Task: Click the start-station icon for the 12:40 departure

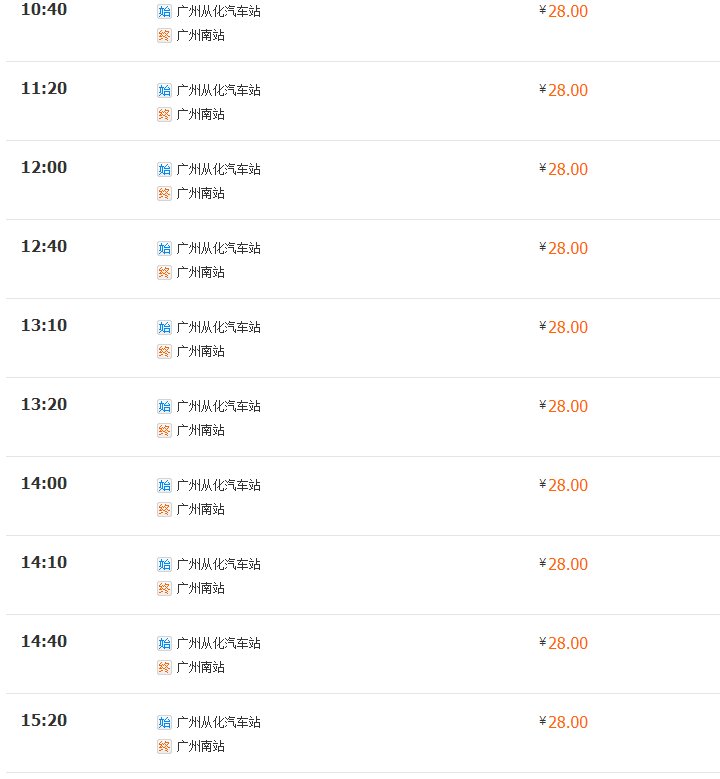Action: tap(164, 248)
